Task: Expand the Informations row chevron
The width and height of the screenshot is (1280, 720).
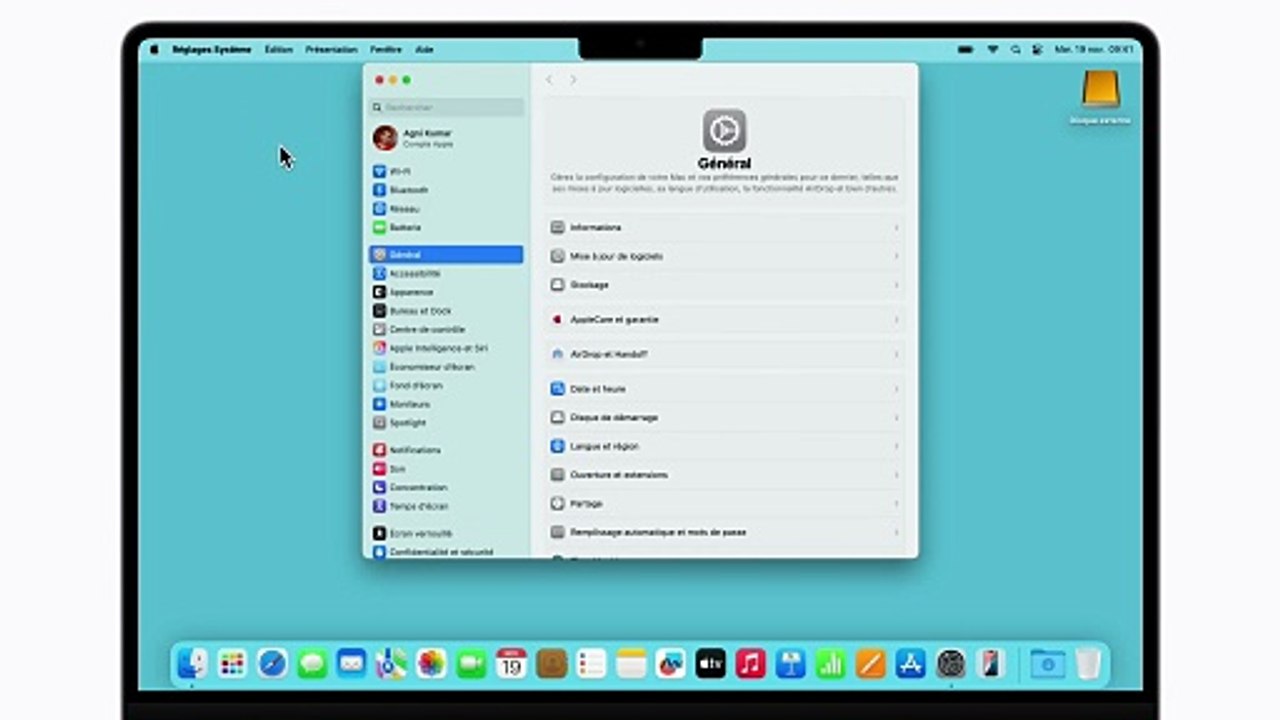Action: click(896, 228)
